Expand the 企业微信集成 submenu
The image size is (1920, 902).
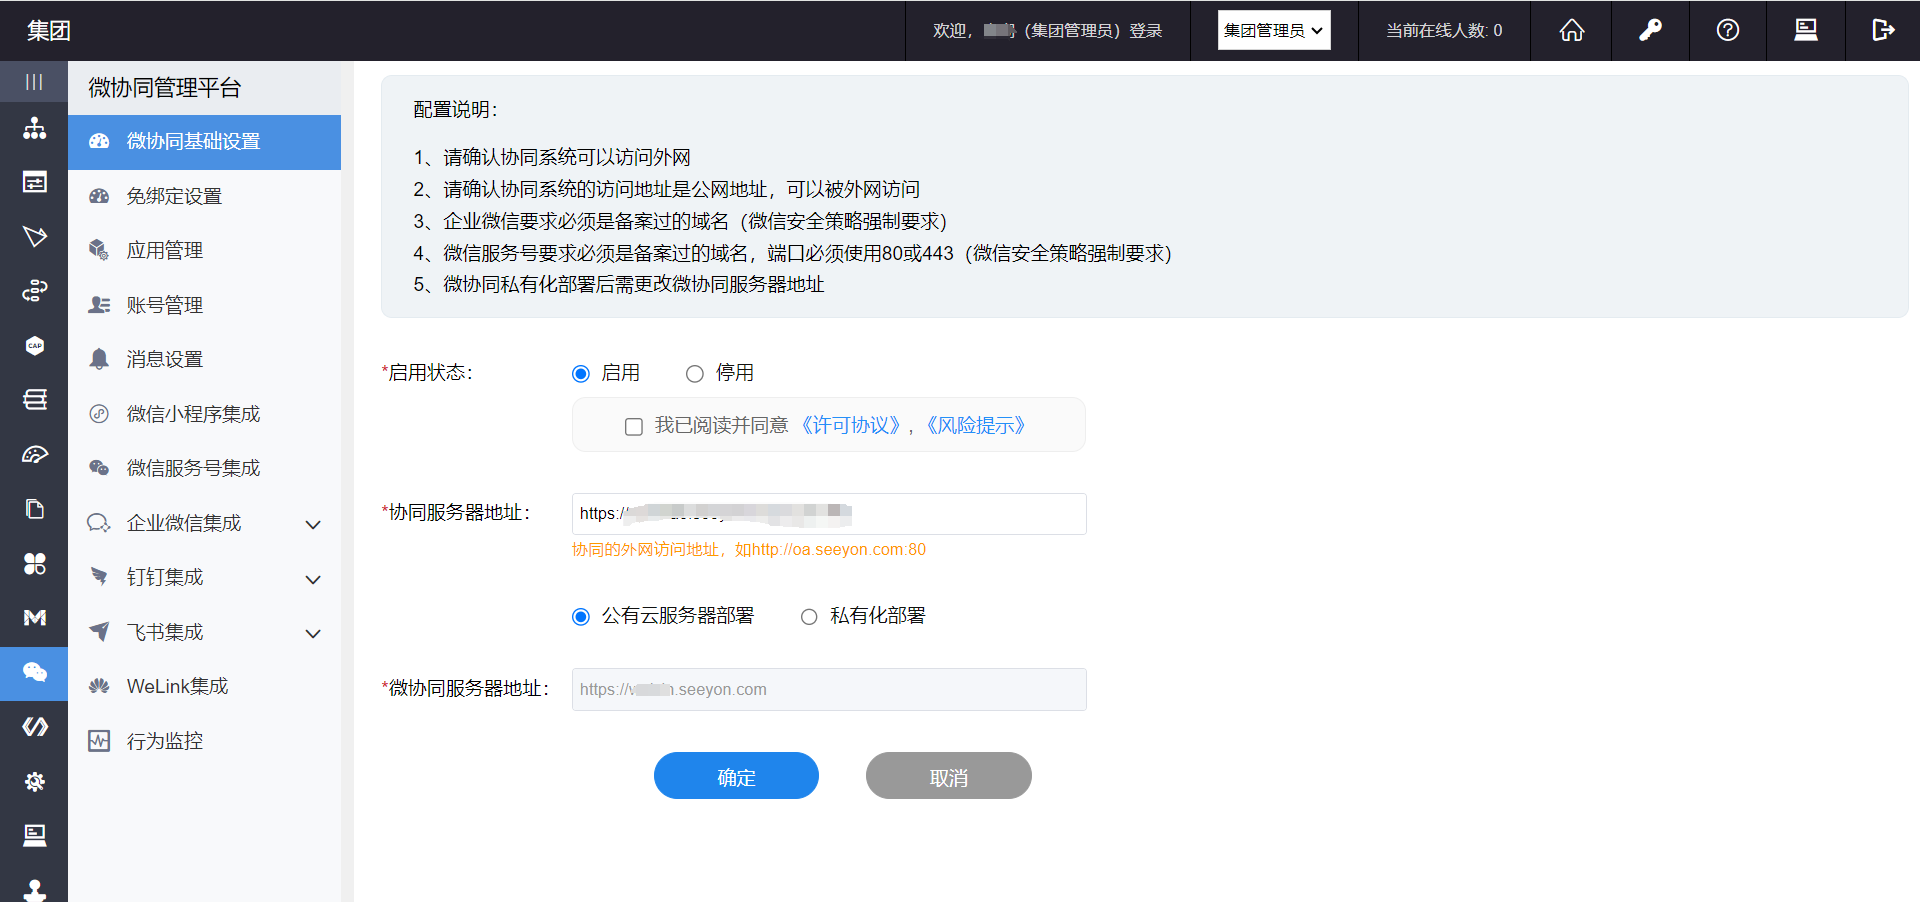(312, 524)
